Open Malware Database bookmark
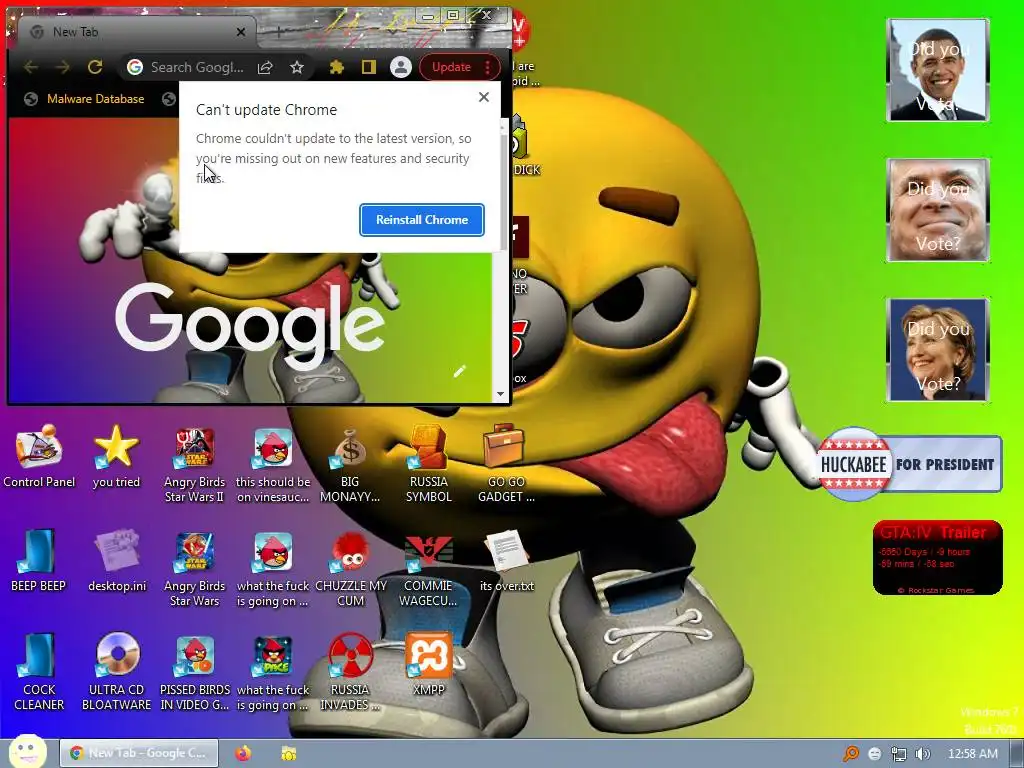1024x768 pixels. pos(84,99)
